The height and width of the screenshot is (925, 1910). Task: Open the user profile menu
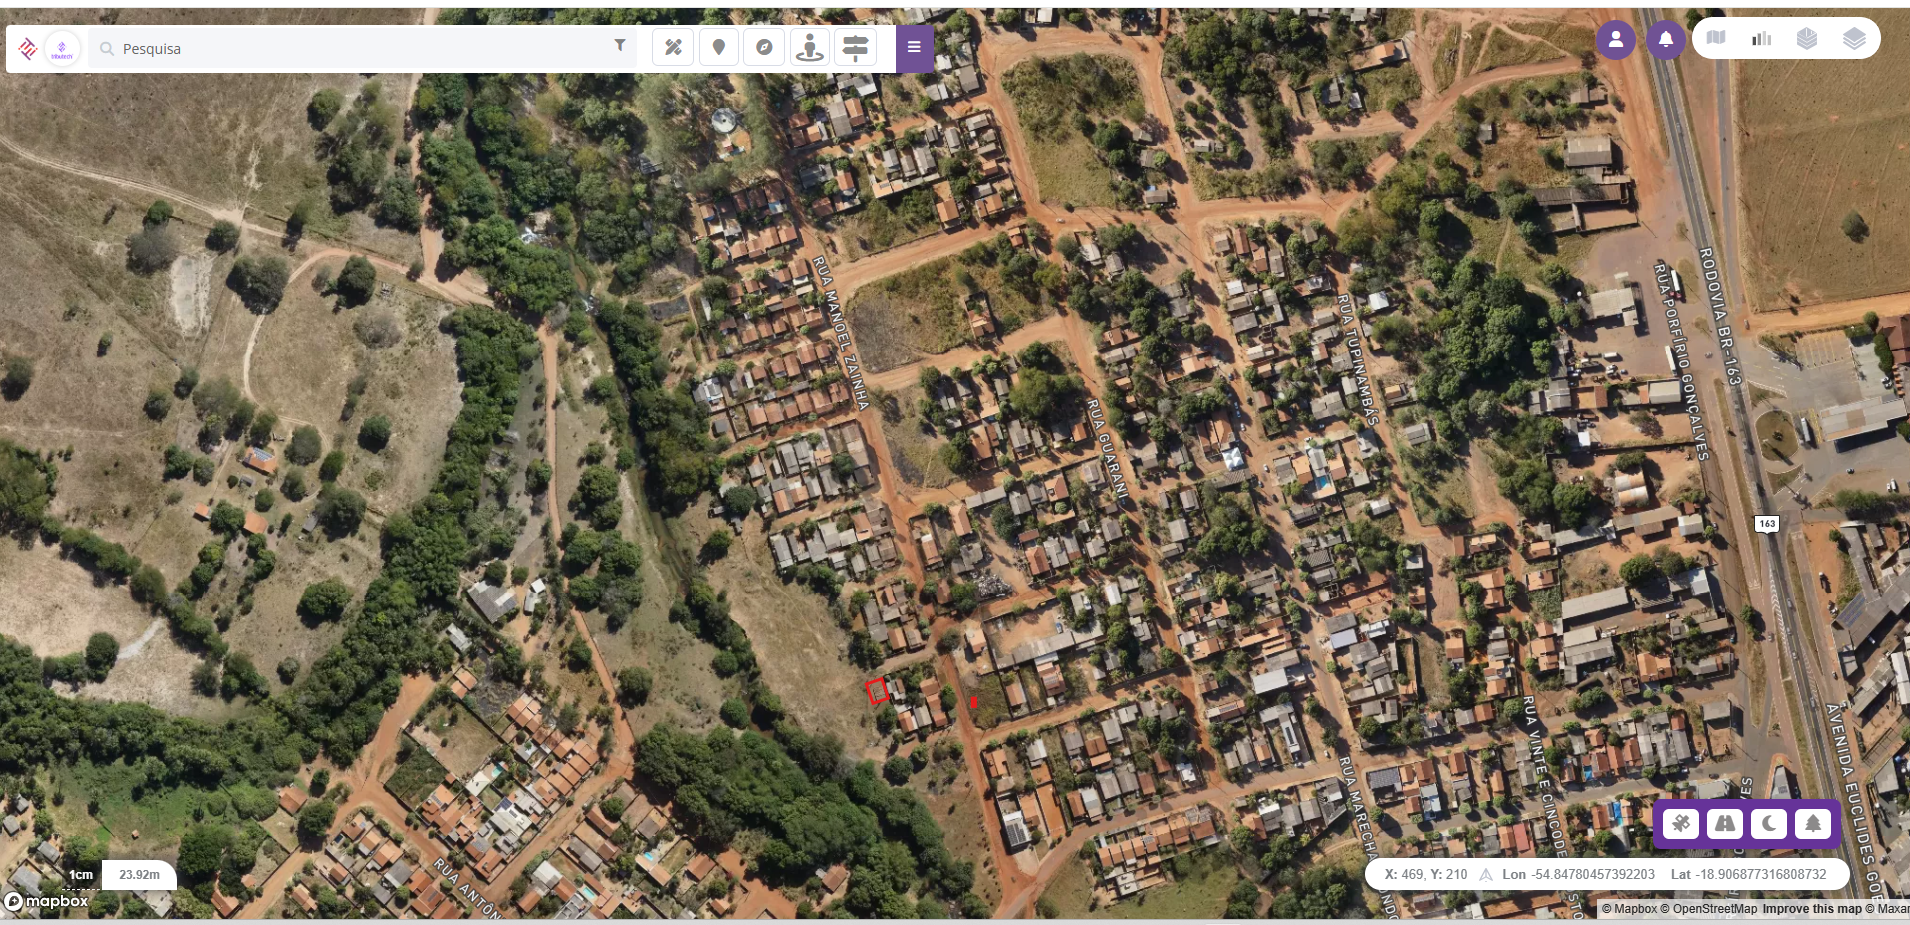pyautogui.click(x=1616, y=40)
